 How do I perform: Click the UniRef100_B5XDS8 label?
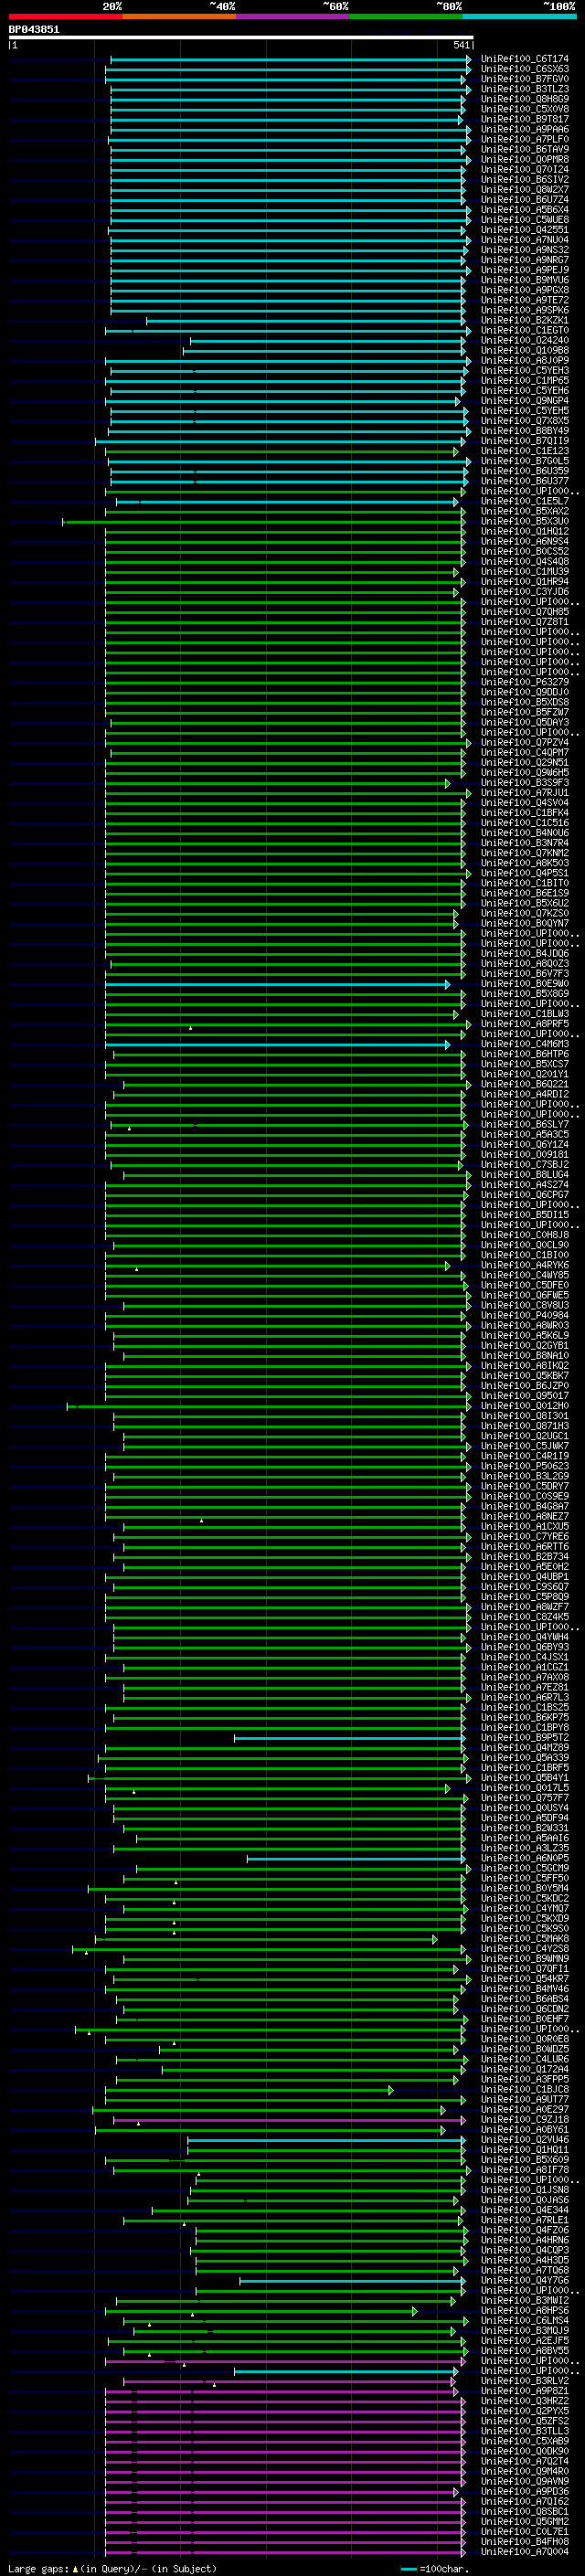point(524,702)
